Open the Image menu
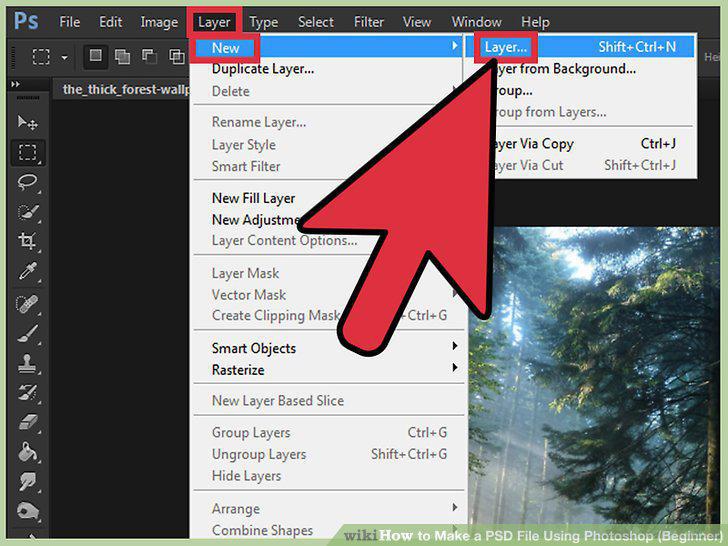728x546 pixels. pyautogui.click(x=159, y=22)
